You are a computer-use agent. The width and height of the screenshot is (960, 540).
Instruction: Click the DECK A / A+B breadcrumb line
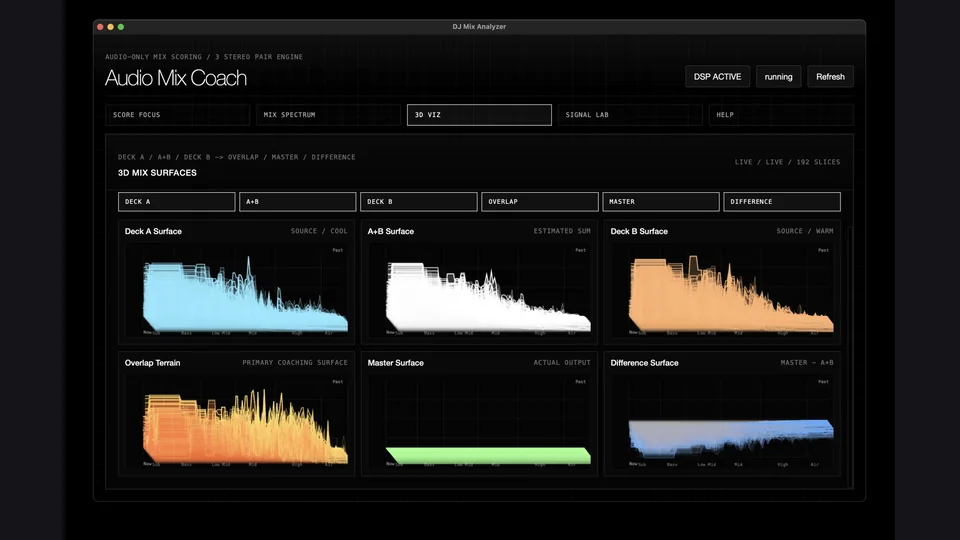pyautogui.click(x=236, y=157)
